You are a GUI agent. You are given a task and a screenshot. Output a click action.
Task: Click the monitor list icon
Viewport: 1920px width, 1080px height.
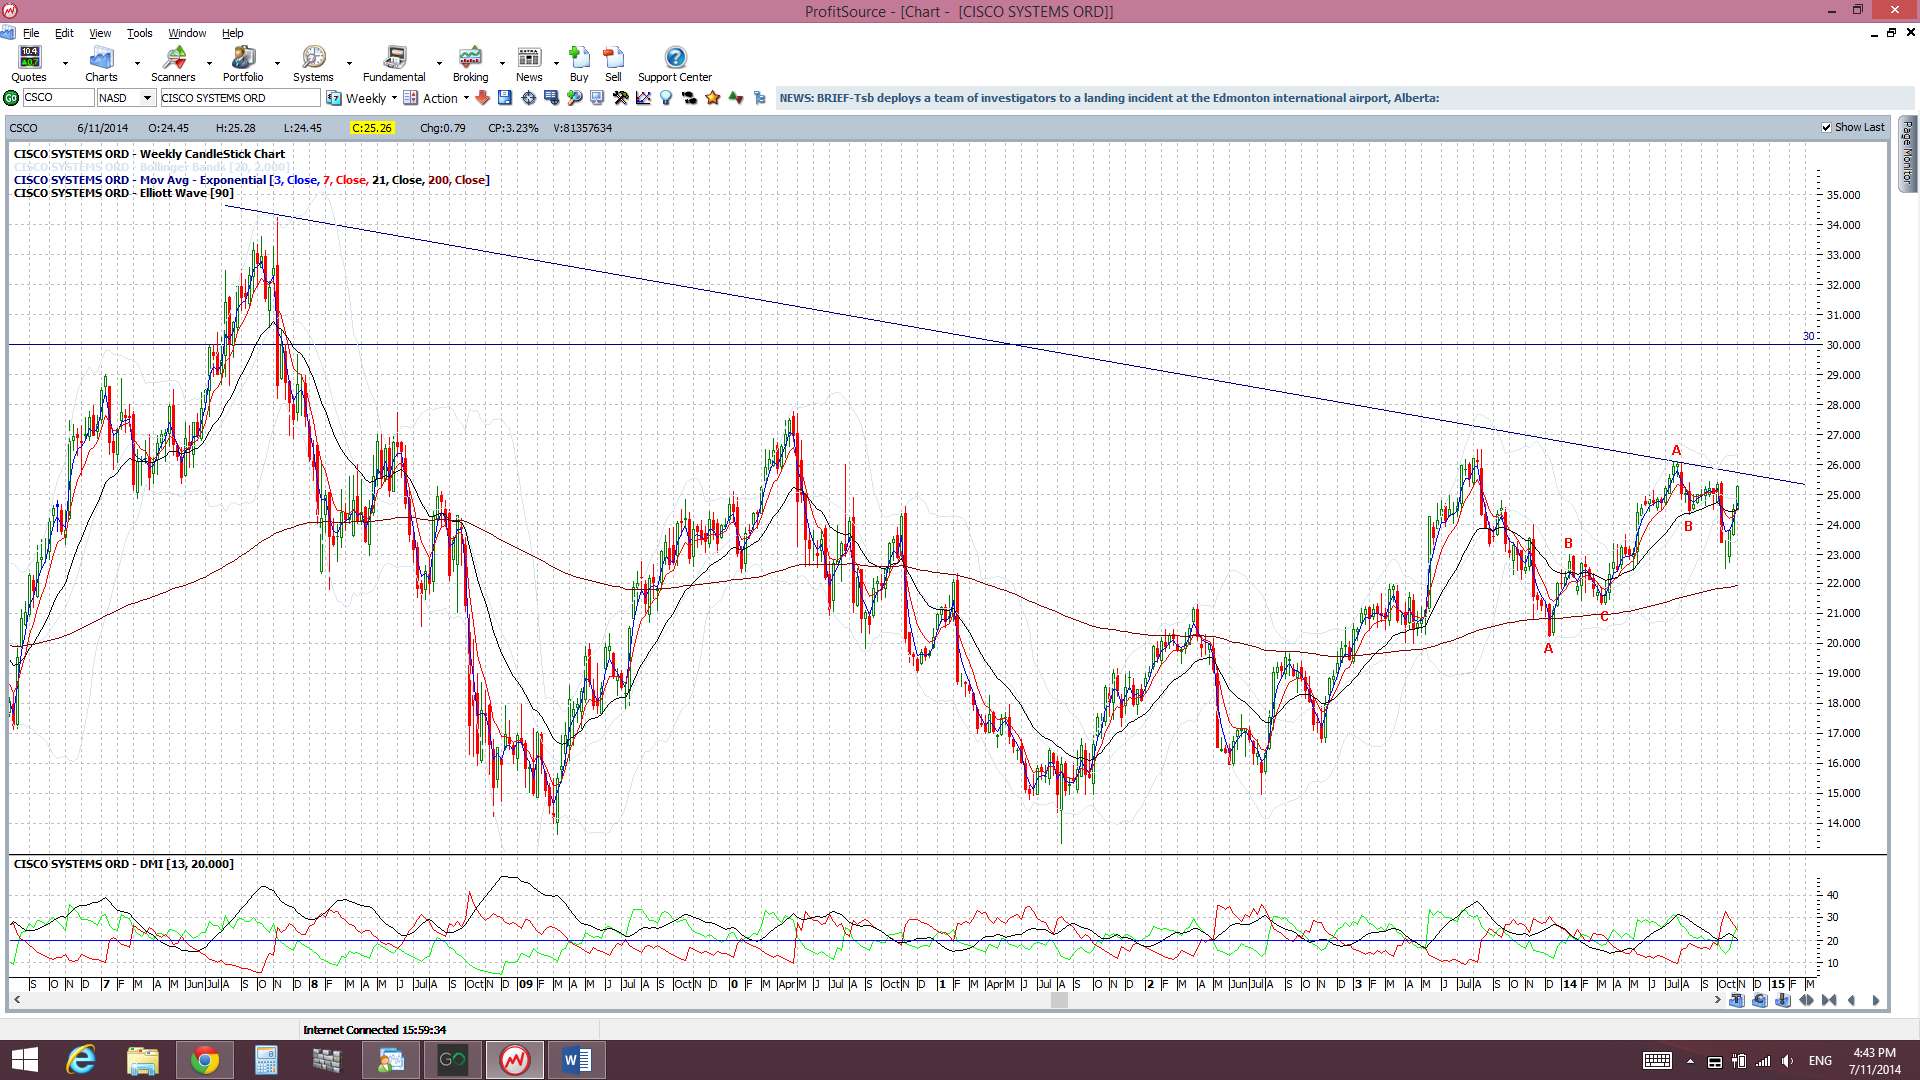pos(551,98)
